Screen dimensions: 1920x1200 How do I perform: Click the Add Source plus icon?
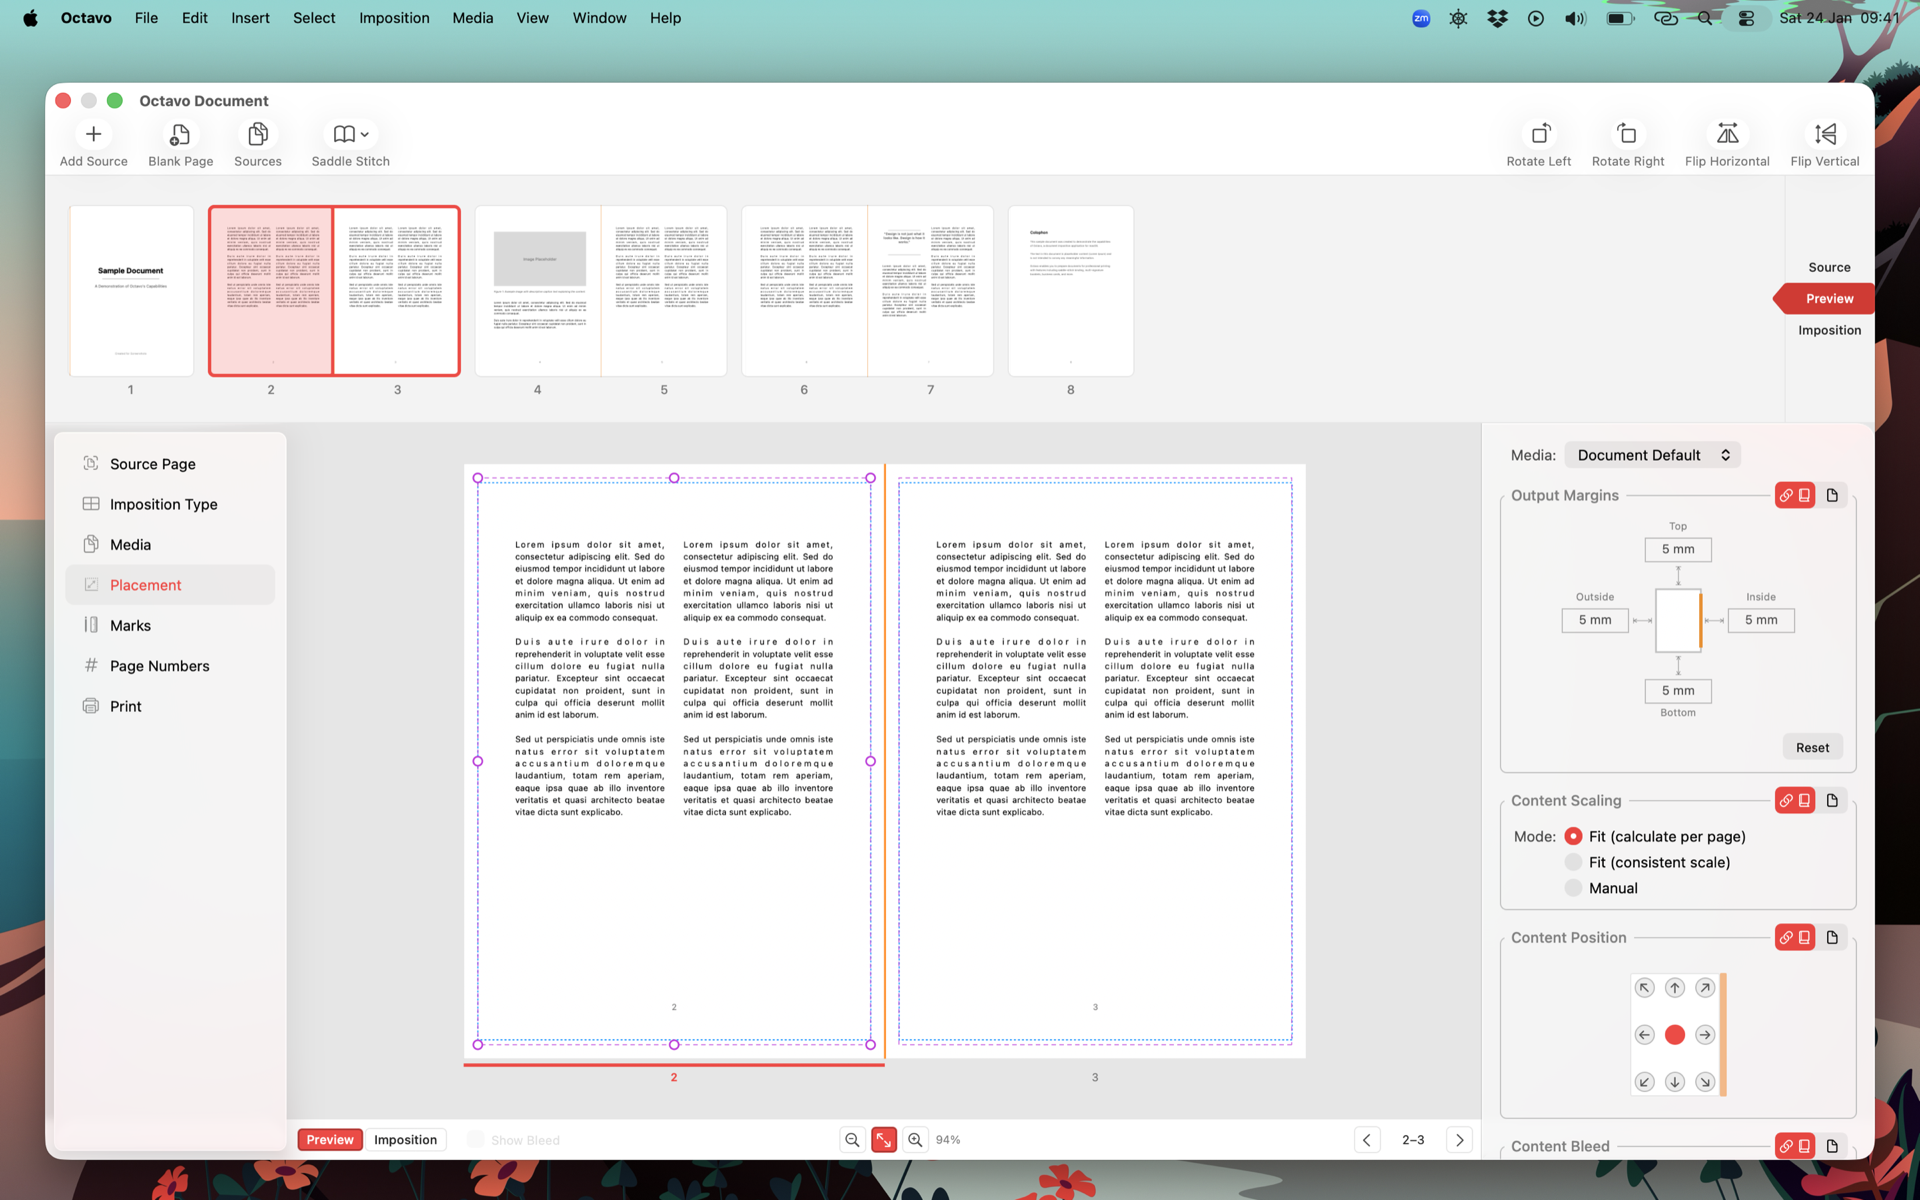click(93, 134)
